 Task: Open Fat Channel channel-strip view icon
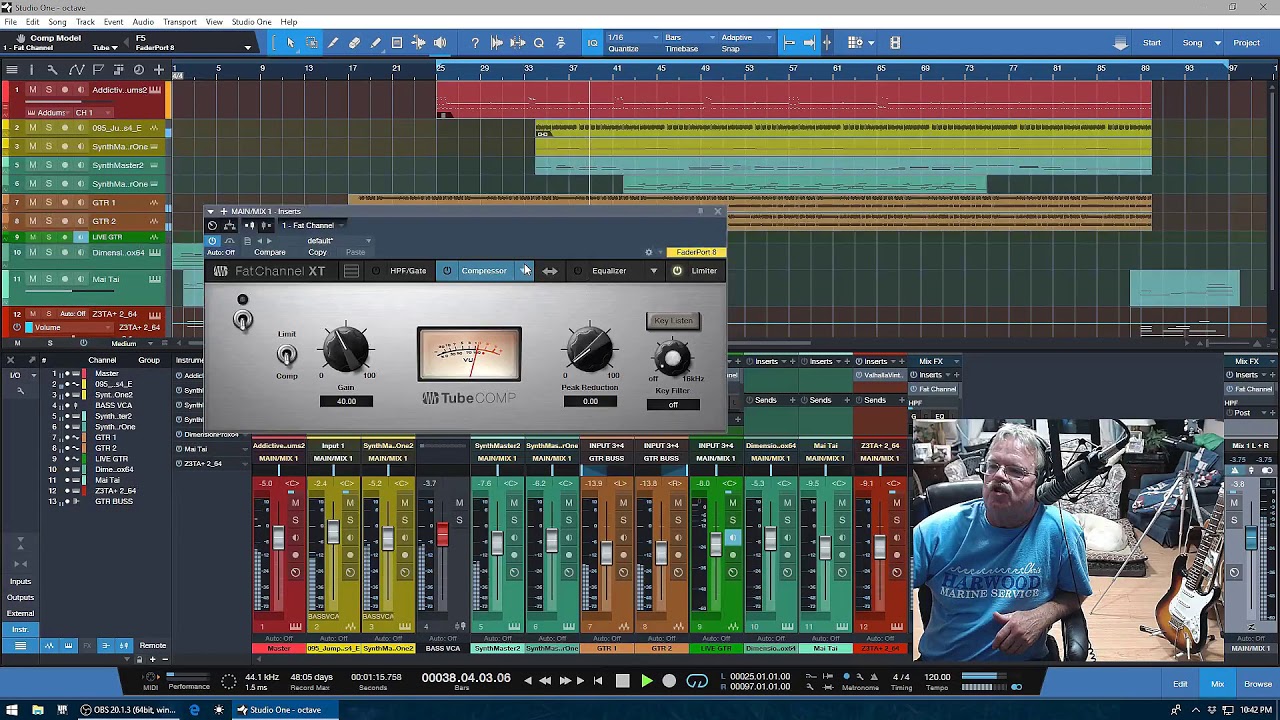(351, 271)
